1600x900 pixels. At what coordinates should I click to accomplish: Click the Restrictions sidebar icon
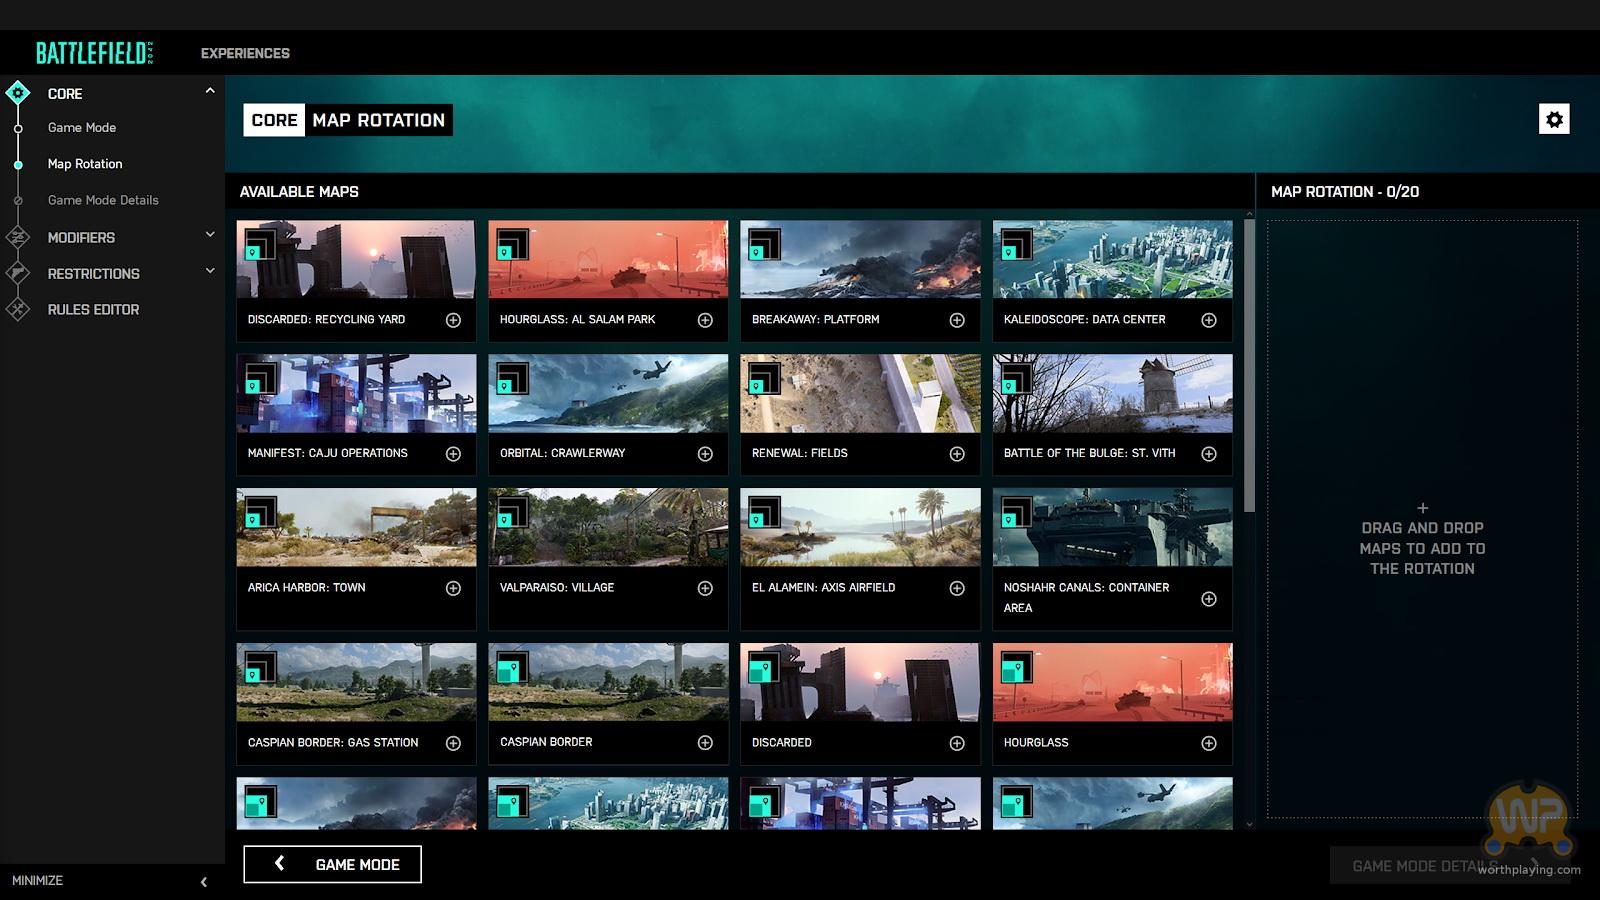tap(17, 273)
